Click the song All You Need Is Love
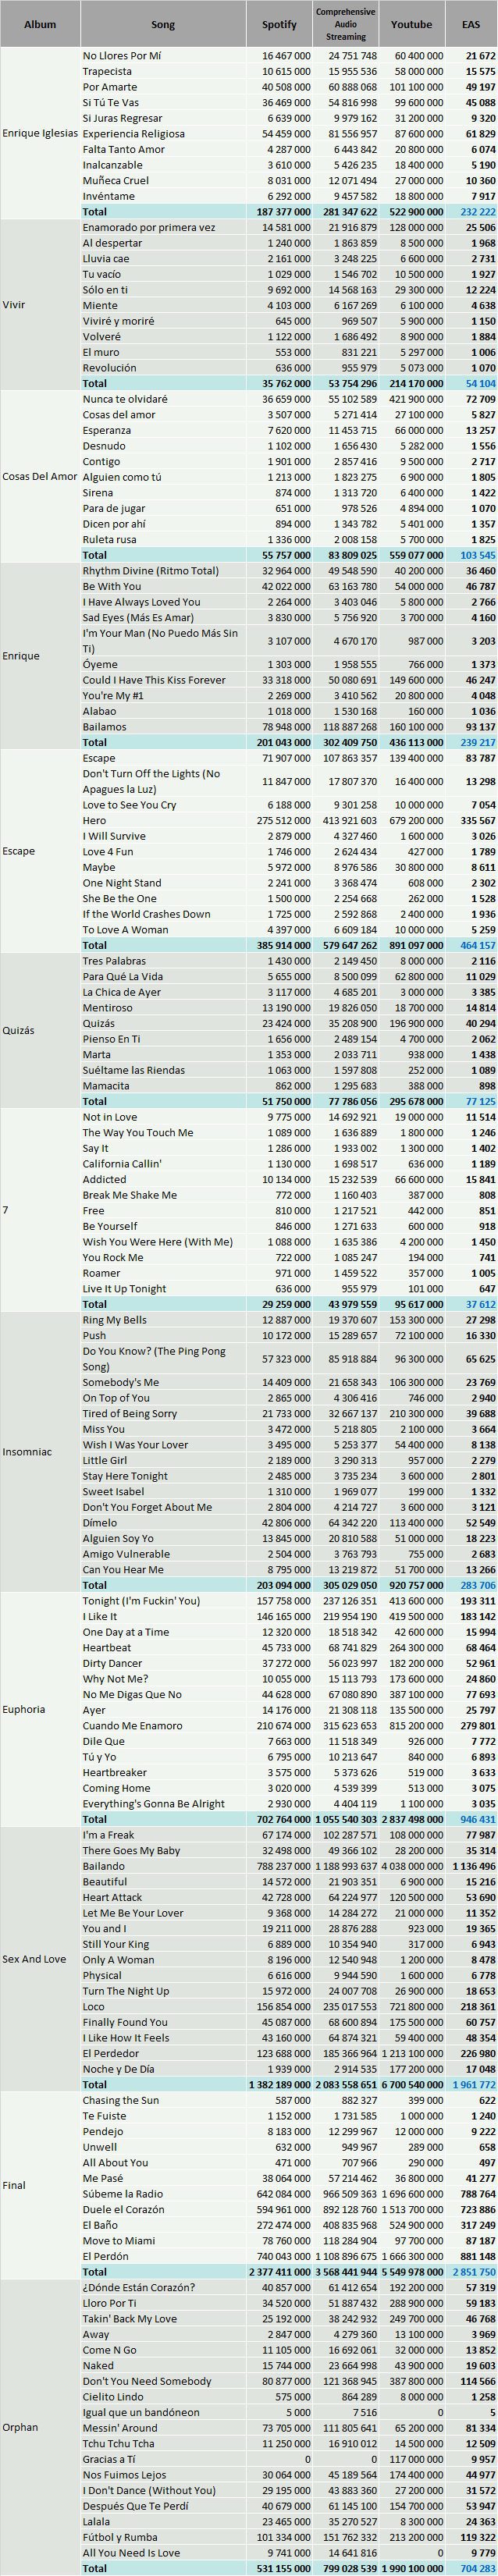The image size is (498, 2576). tap(131, 2552)
